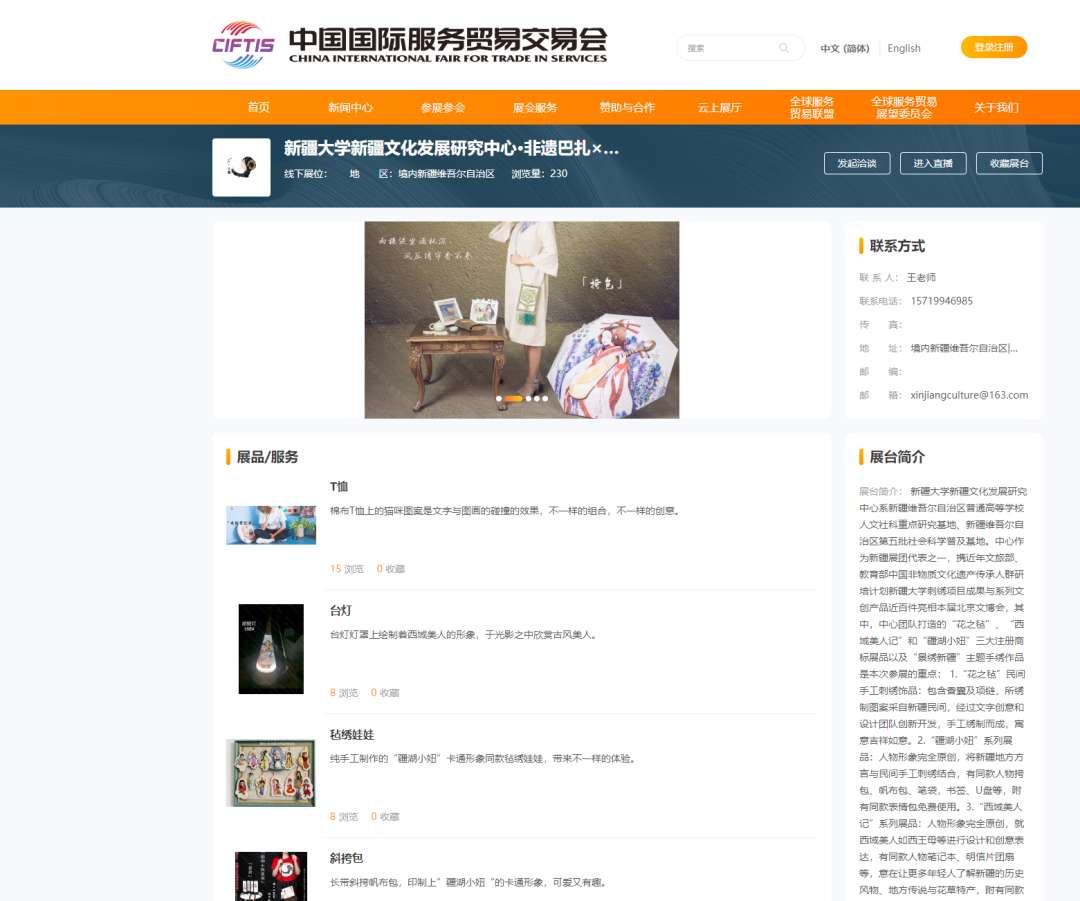Click the 收藏展台 button

pyautogui.click(x=1009, y=163)
